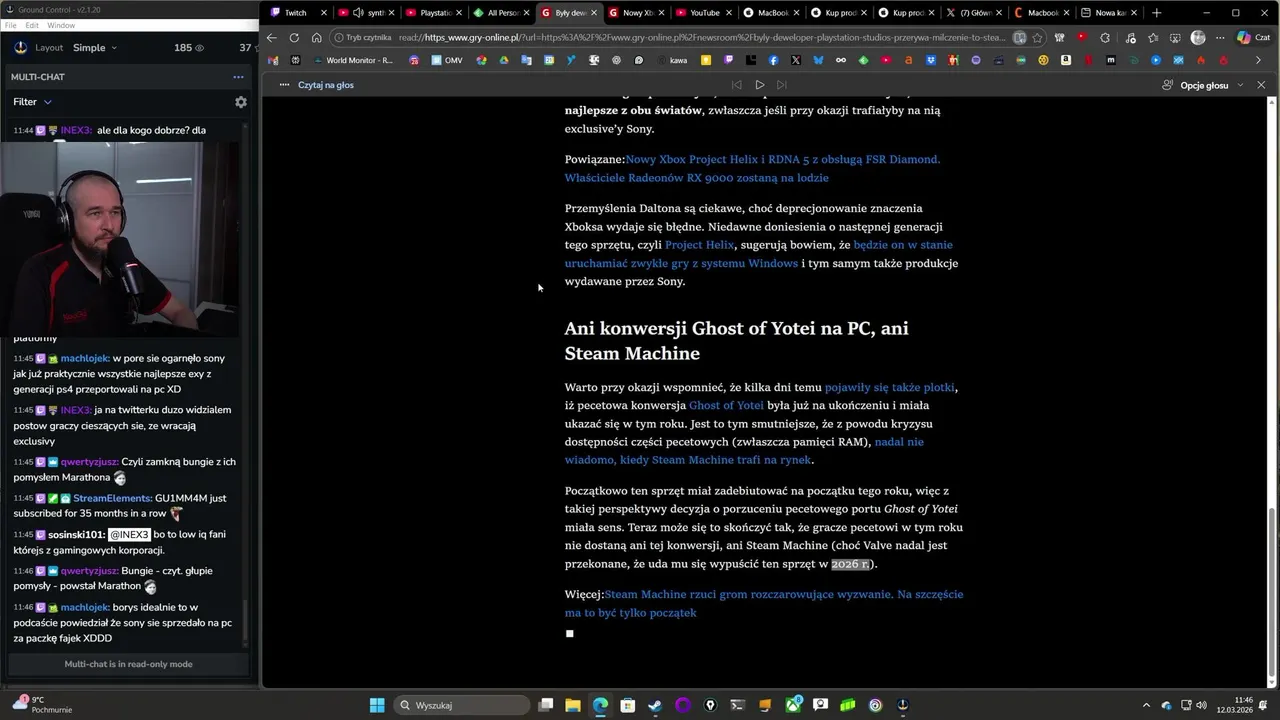Toggle the reader mode icon in the address bar

tap(1019, 38)
